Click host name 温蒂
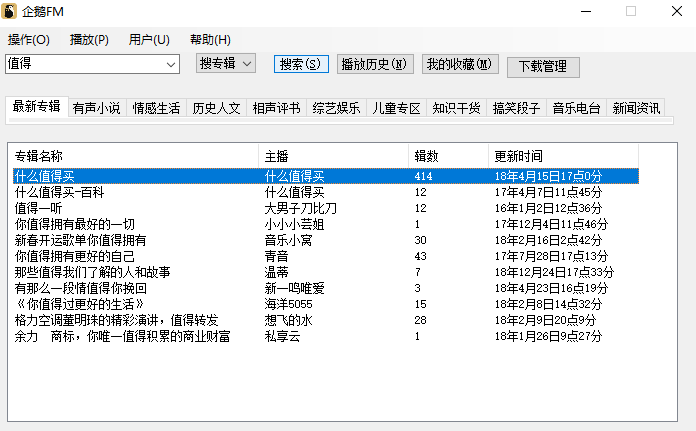The image size is (696, 431). 277,272
